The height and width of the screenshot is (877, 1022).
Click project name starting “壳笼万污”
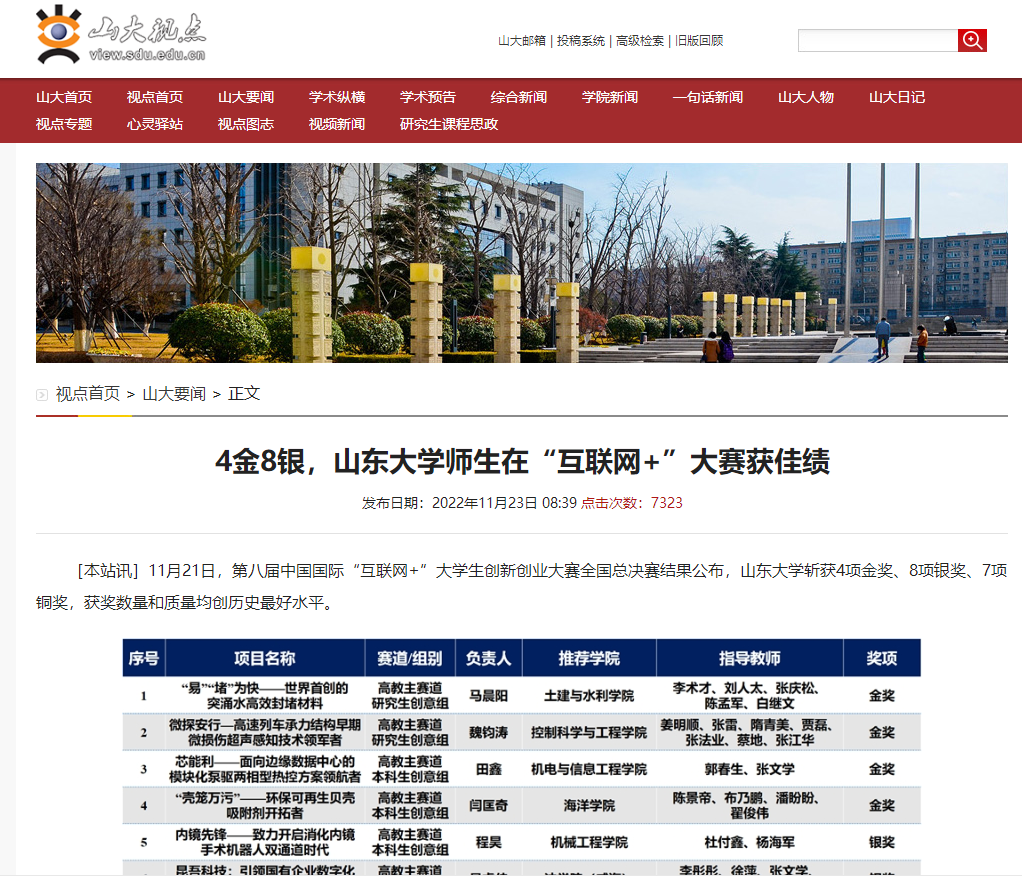point(265,805)
